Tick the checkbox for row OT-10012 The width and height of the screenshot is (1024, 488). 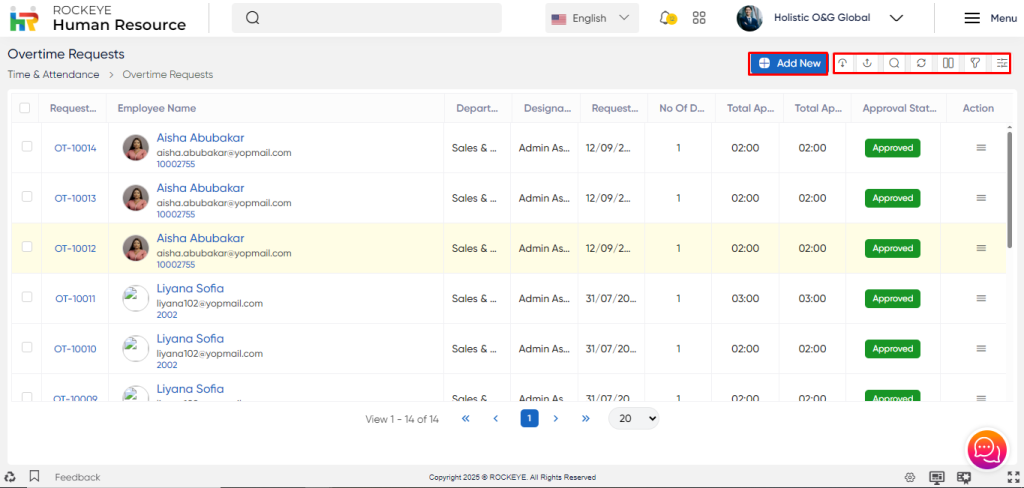click(26, 247)
